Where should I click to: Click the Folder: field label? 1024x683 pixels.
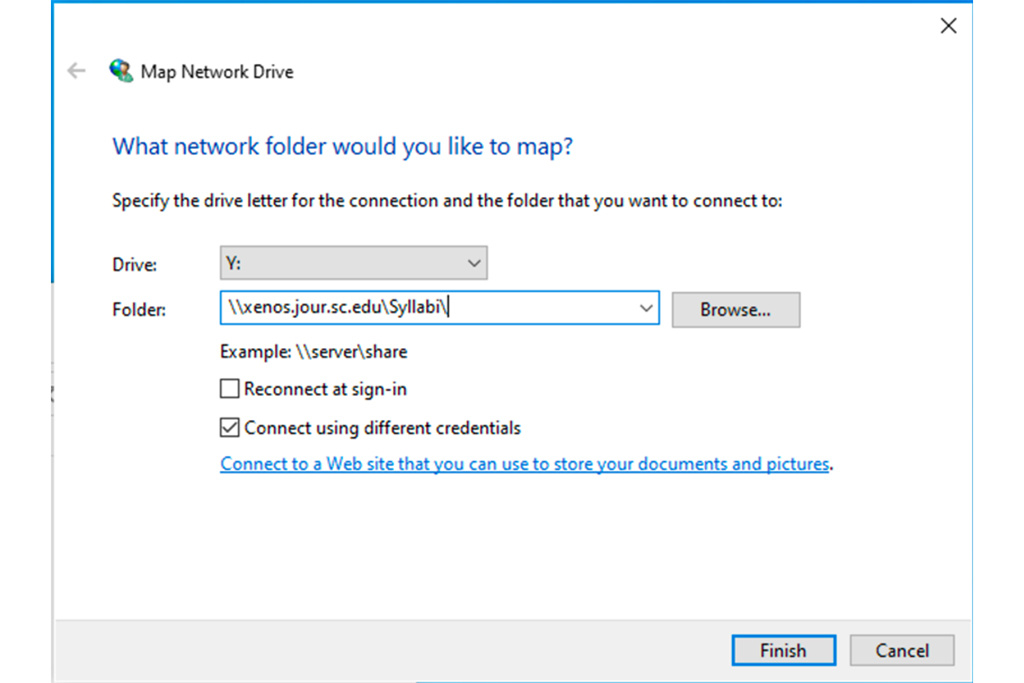139,310
